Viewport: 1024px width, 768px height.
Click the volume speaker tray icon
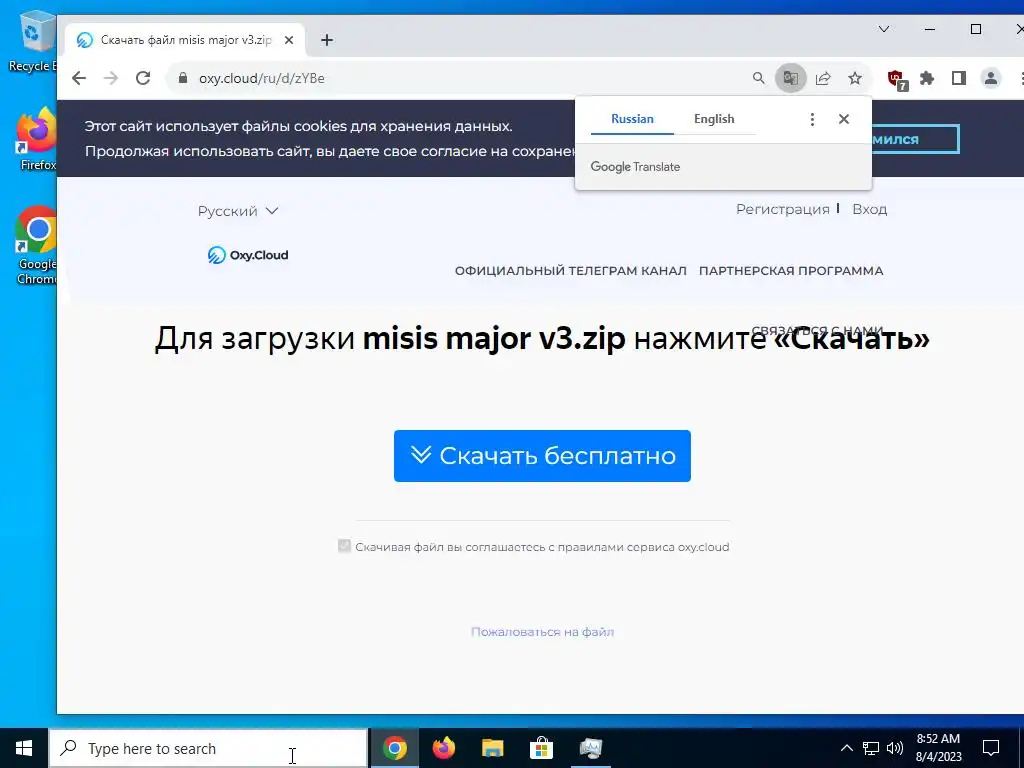pos(895,748)
